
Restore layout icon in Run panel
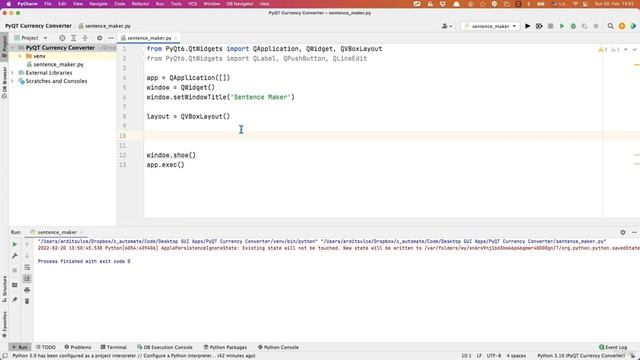15,285
